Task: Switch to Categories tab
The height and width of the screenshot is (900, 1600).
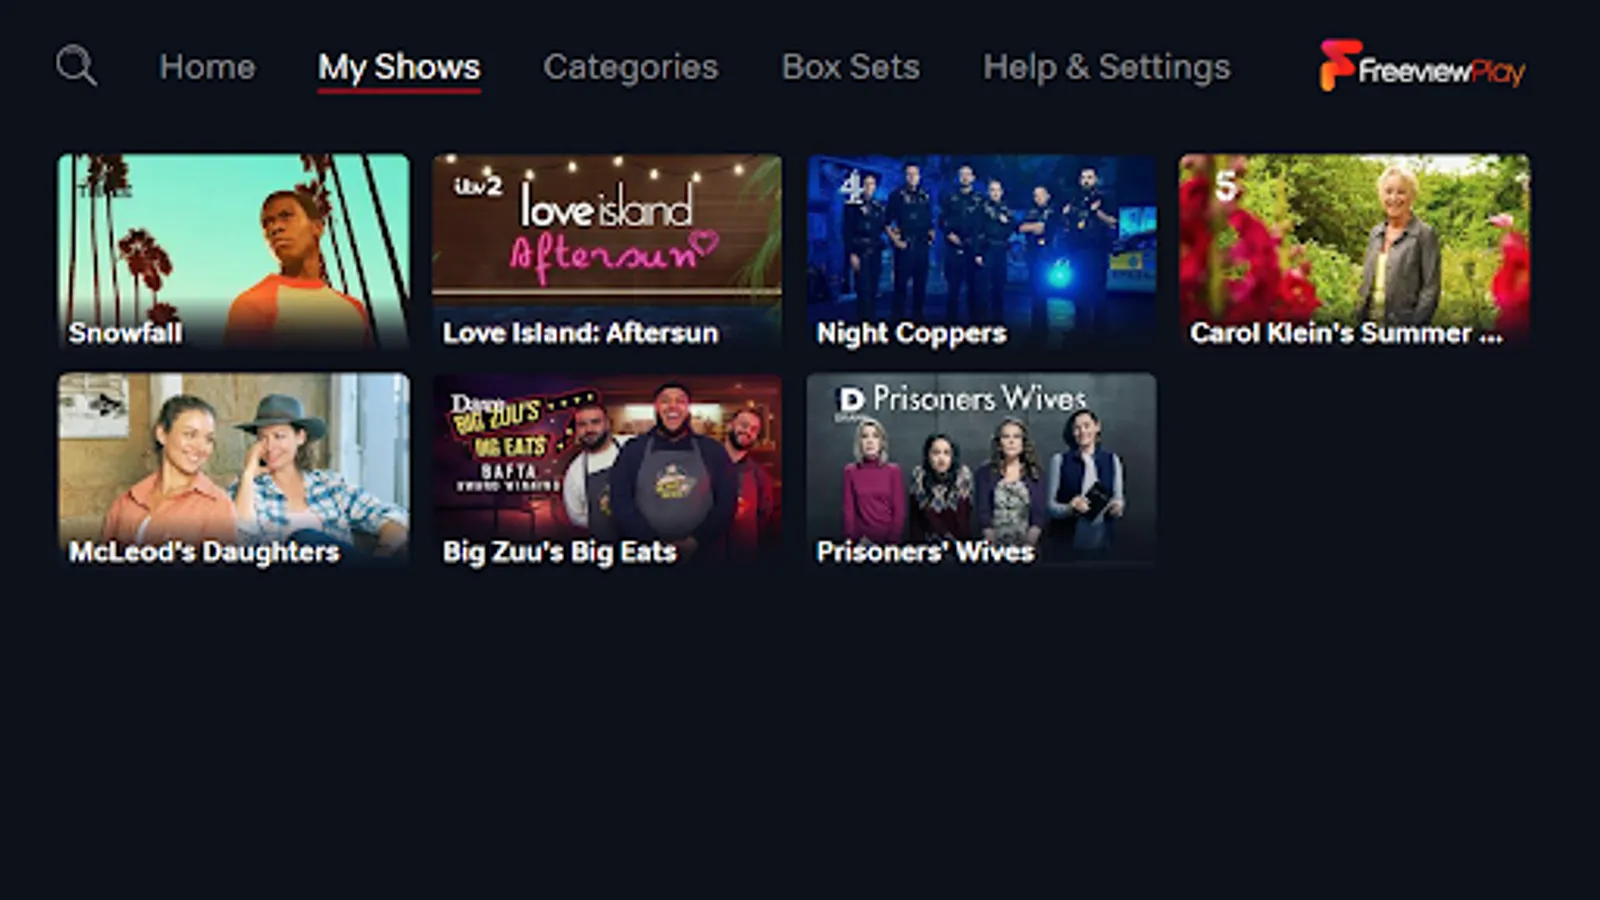Action: tap(630, 67)
